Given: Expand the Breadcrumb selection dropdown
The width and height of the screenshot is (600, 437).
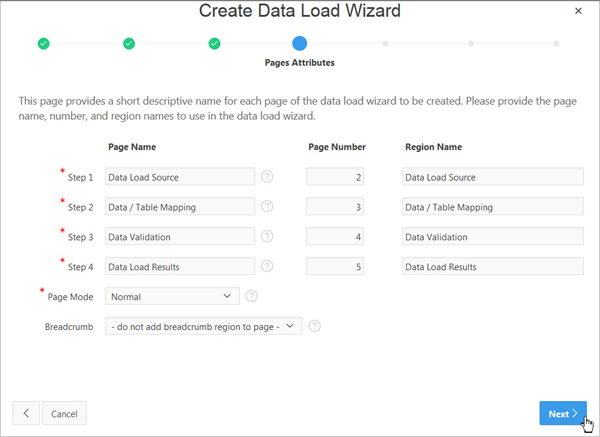Looking at the screenshot, I should (x=203, y=326).
